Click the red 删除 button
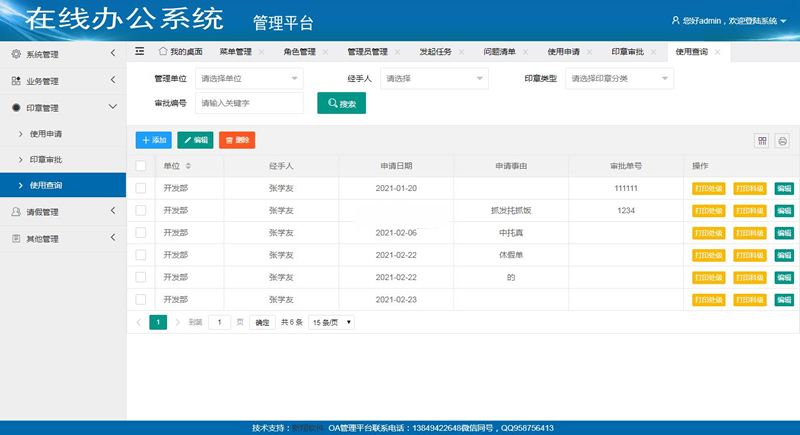Image resolution: width=800 pixels, height=435 pixels. [x=237, y=140]
